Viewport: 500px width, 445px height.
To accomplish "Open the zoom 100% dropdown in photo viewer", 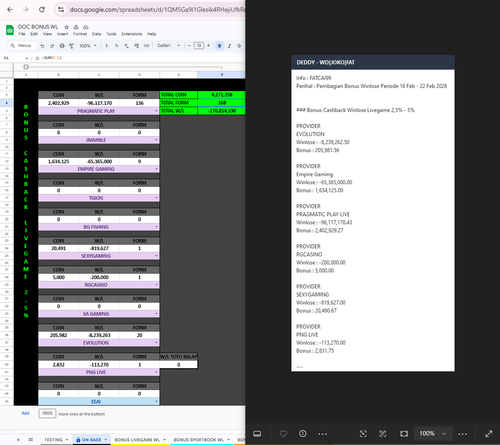I will click(433, 434).
